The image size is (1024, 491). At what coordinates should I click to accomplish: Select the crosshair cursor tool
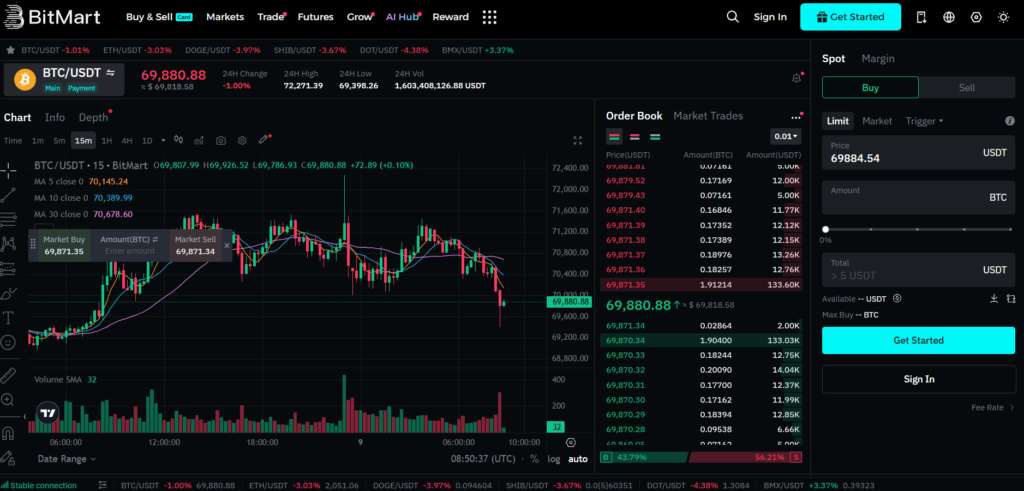(8, 171)
